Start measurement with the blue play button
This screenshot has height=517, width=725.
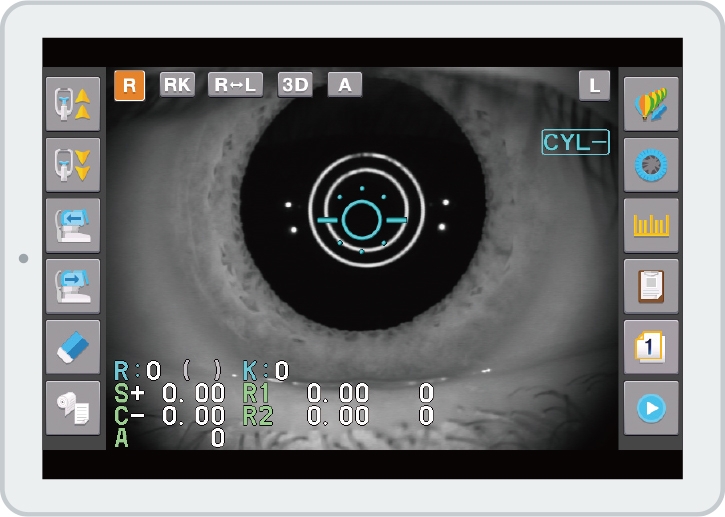(651, 408)
